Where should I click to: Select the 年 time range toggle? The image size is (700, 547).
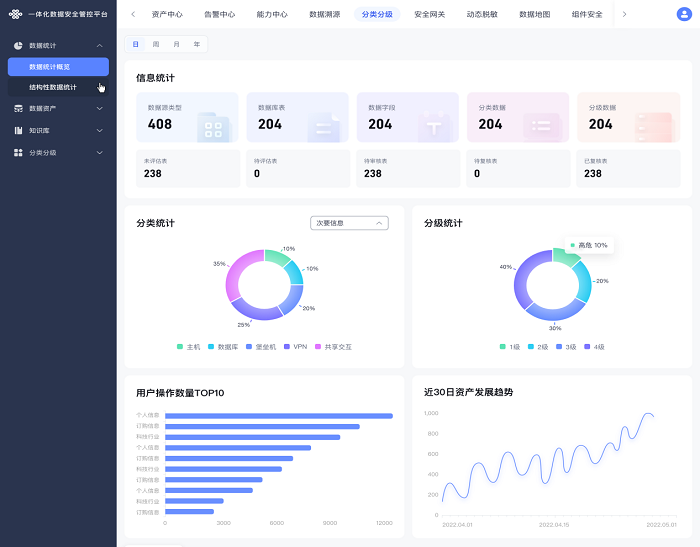tap(197, 44)
